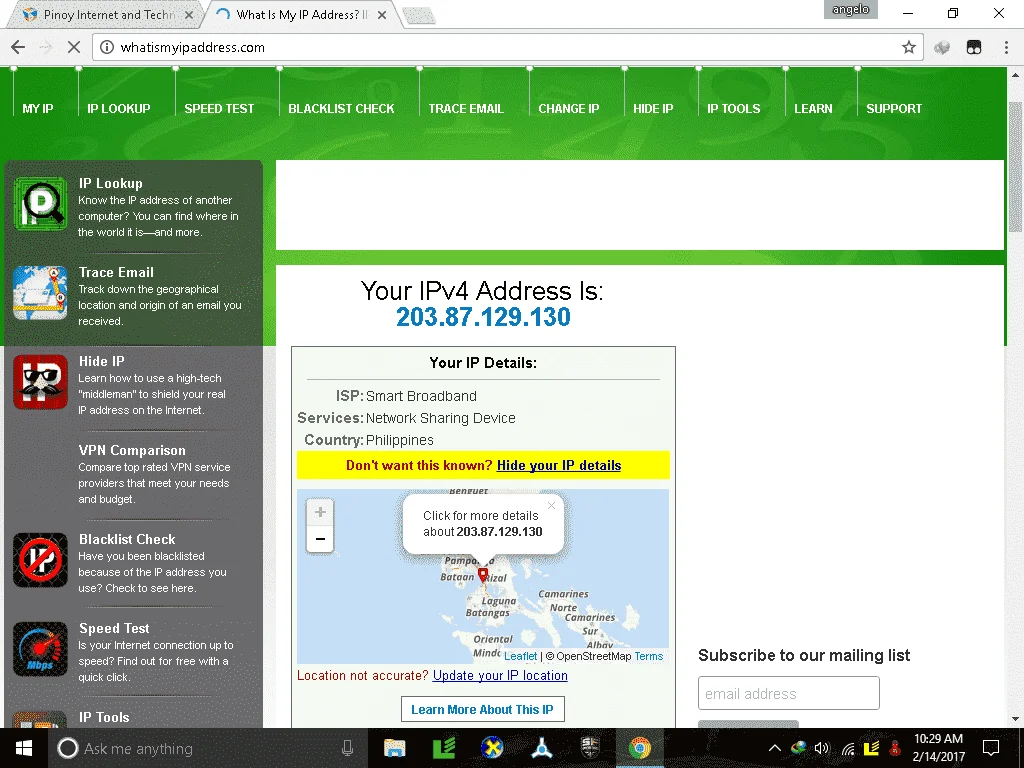Open BLACKLIST CHECK menu item
Viewport: 1024px width, 768px height.
341,108
